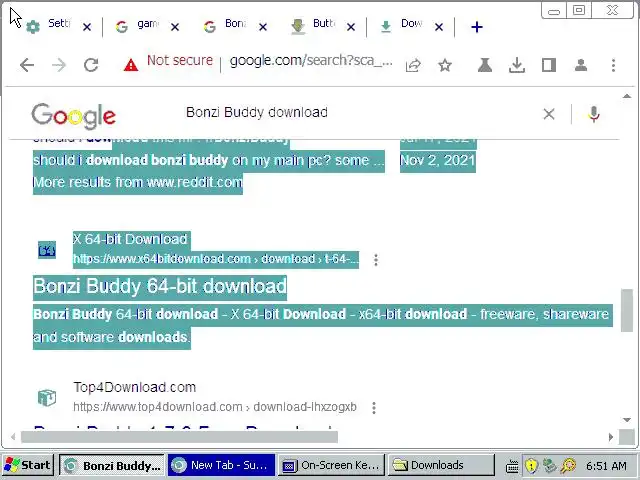Switch to the Settings tab
The image size is (640, 480).
pos(49,26)
